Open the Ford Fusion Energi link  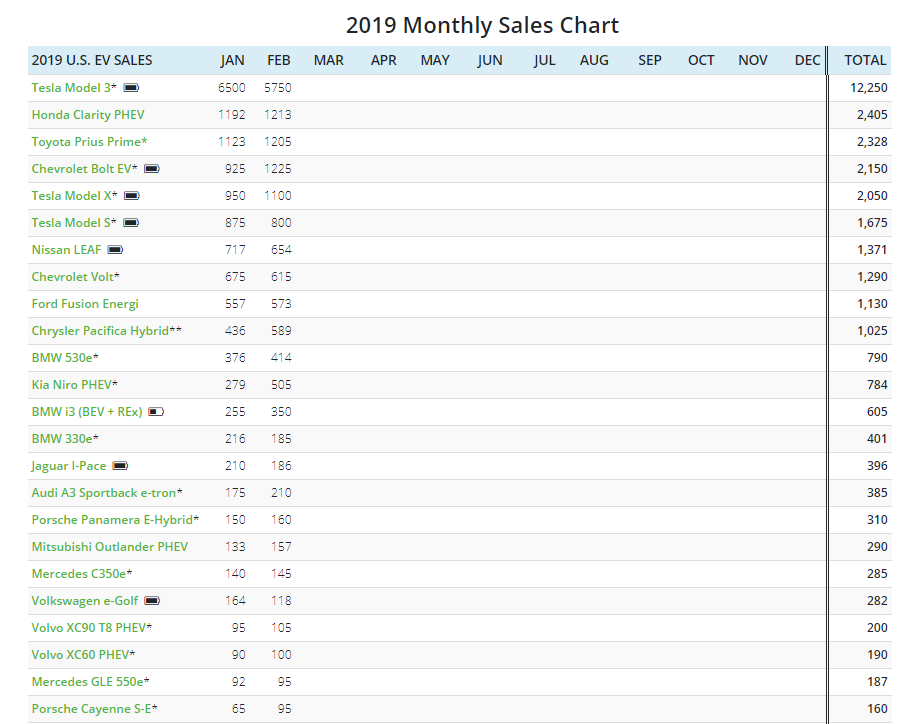pyautogui.click(x=85, y=304)
